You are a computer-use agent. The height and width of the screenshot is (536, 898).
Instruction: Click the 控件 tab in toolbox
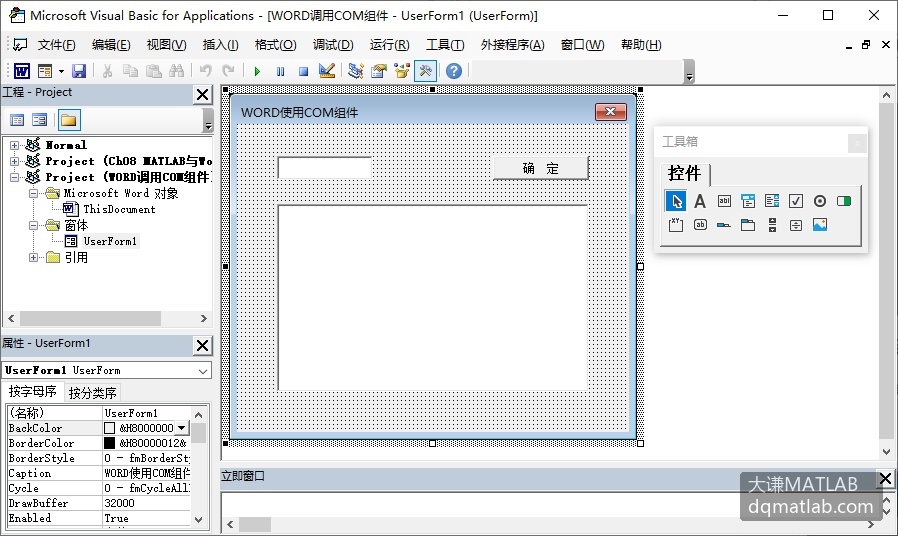[684, 173]
